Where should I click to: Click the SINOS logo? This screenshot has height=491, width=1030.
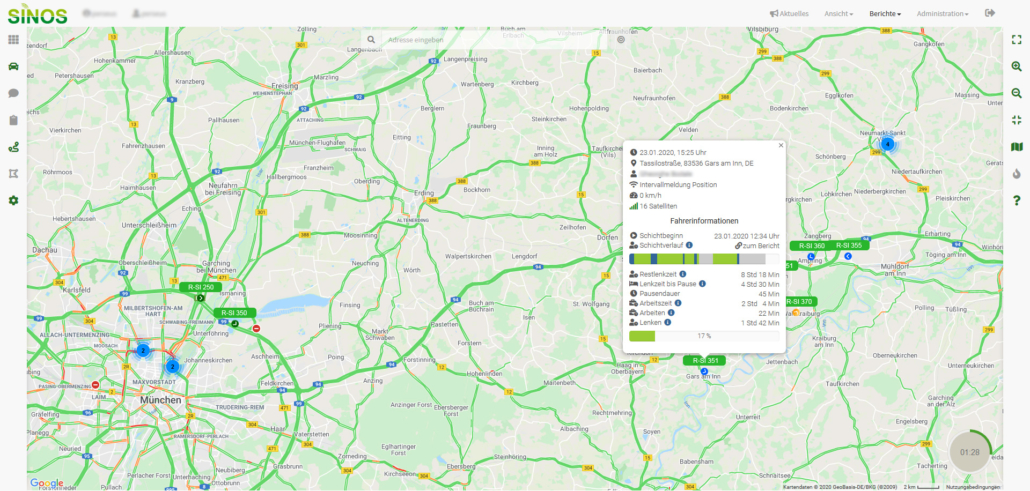[x=37, y=14]
